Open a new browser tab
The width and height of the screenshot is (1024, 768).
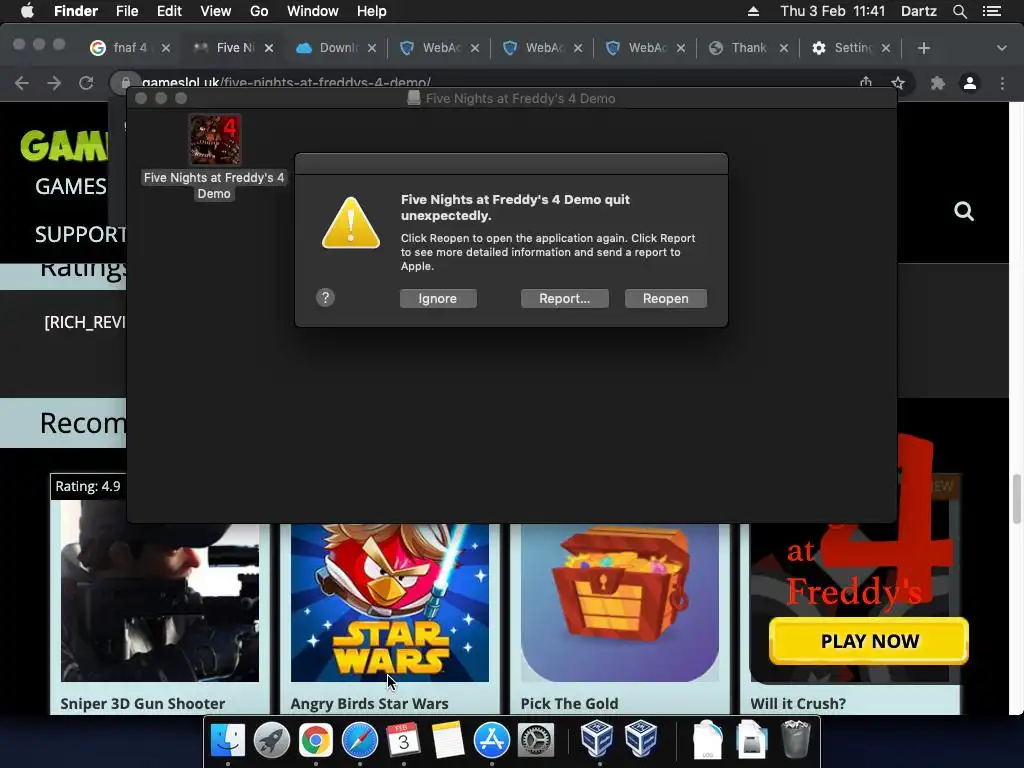click(923, 48)
